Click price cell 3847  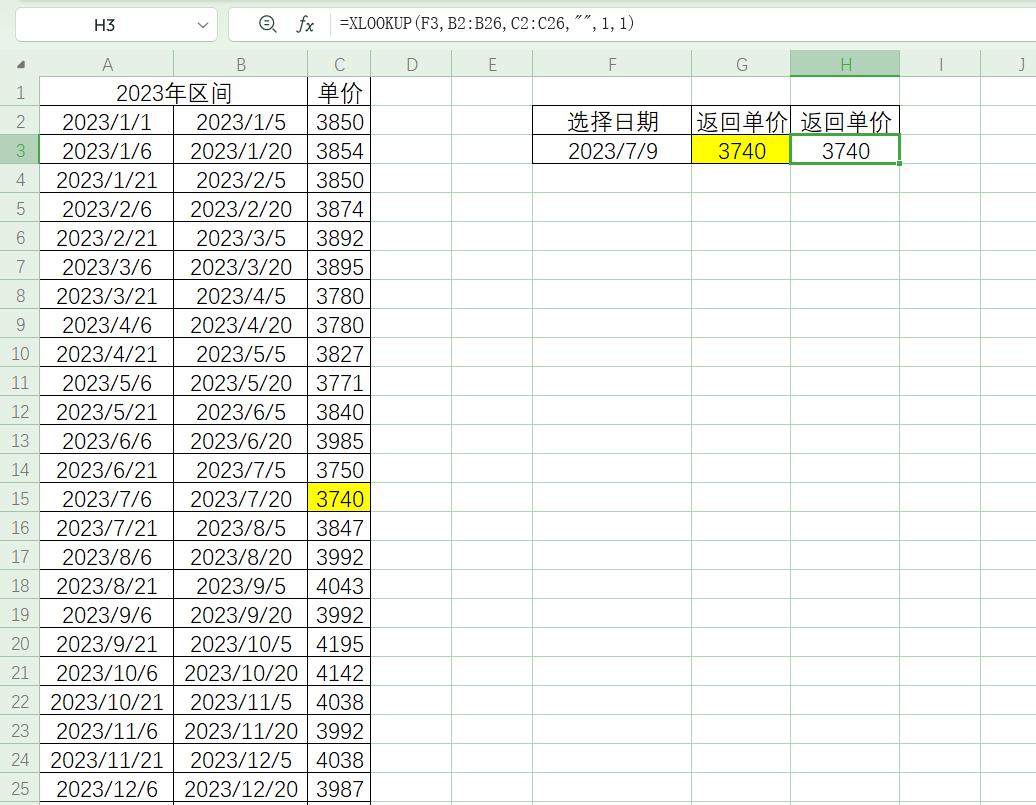340,527
